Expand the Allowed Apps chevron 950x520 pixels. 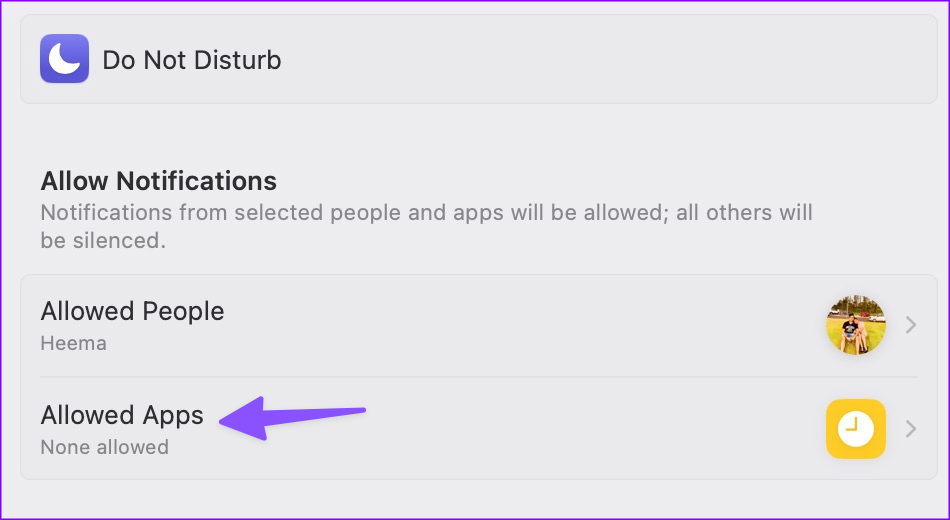[x=910, y=429]
